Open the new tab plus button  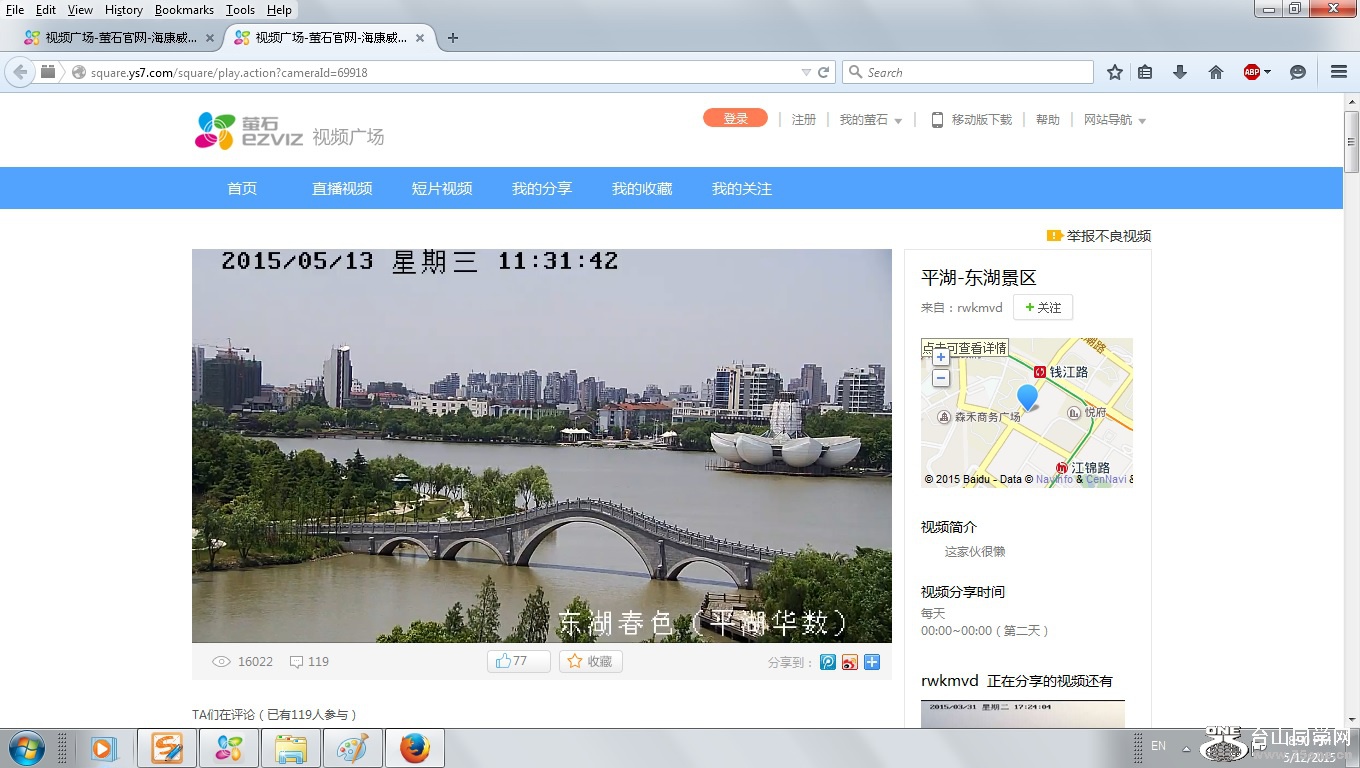(453, 38)
